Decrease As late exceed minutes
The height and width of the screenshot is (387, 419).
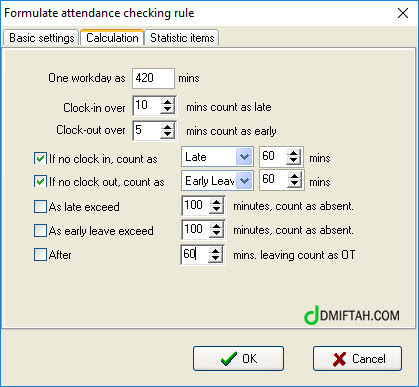216,210
